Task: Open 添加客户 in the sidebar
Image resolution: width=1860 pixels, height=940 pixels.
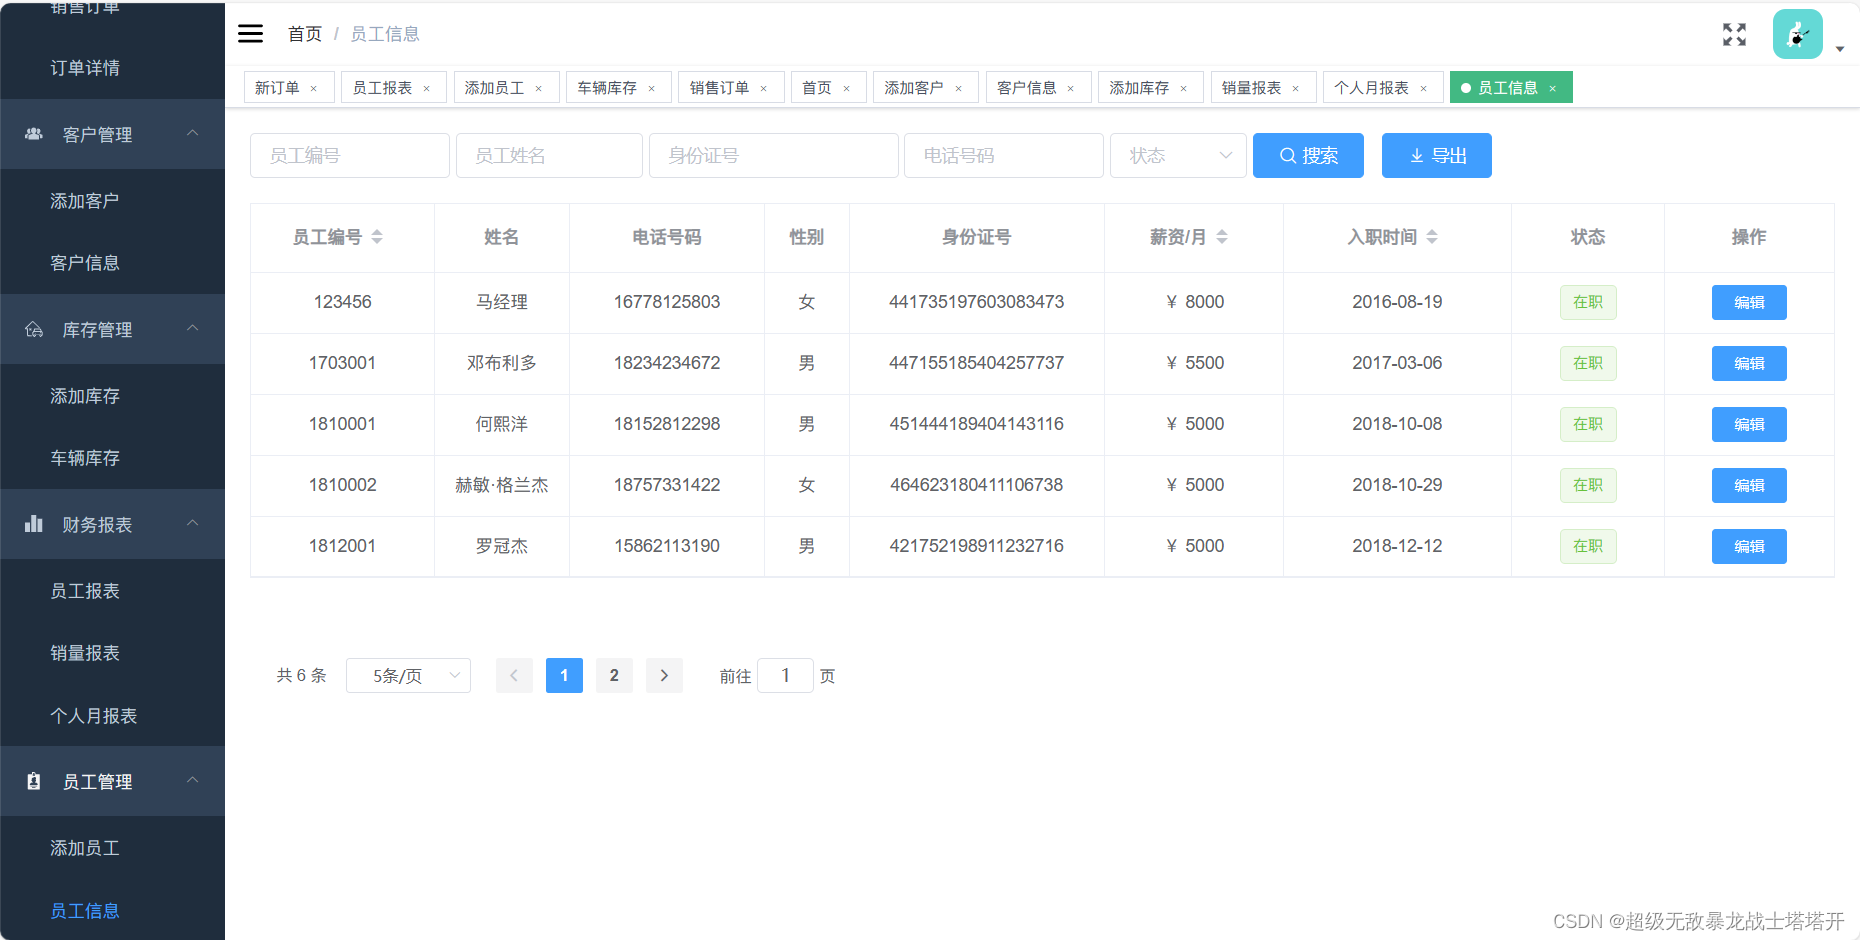Action: tap(85, 201)
